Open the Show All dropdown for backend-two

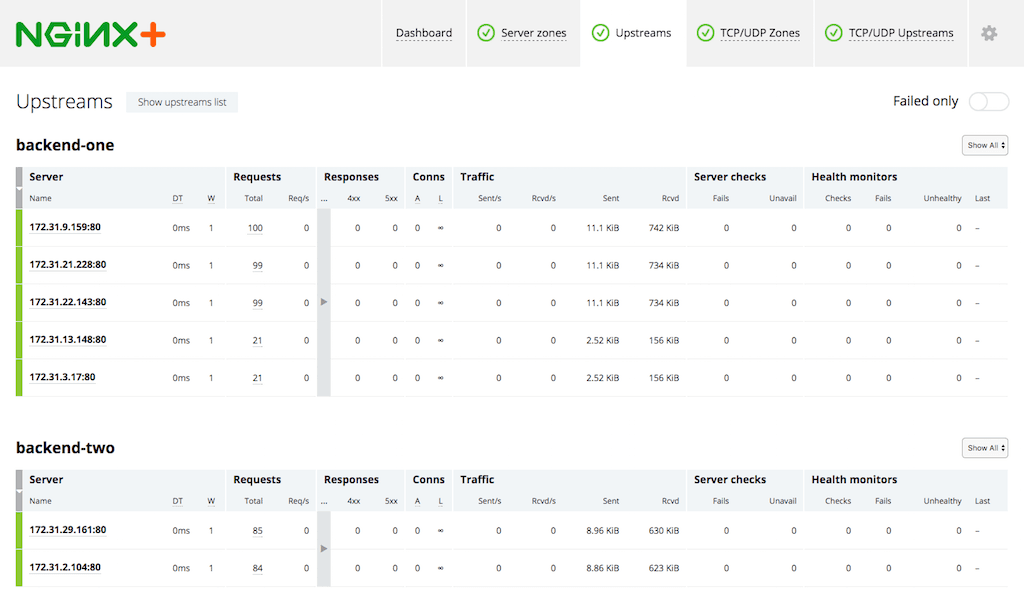984,447
